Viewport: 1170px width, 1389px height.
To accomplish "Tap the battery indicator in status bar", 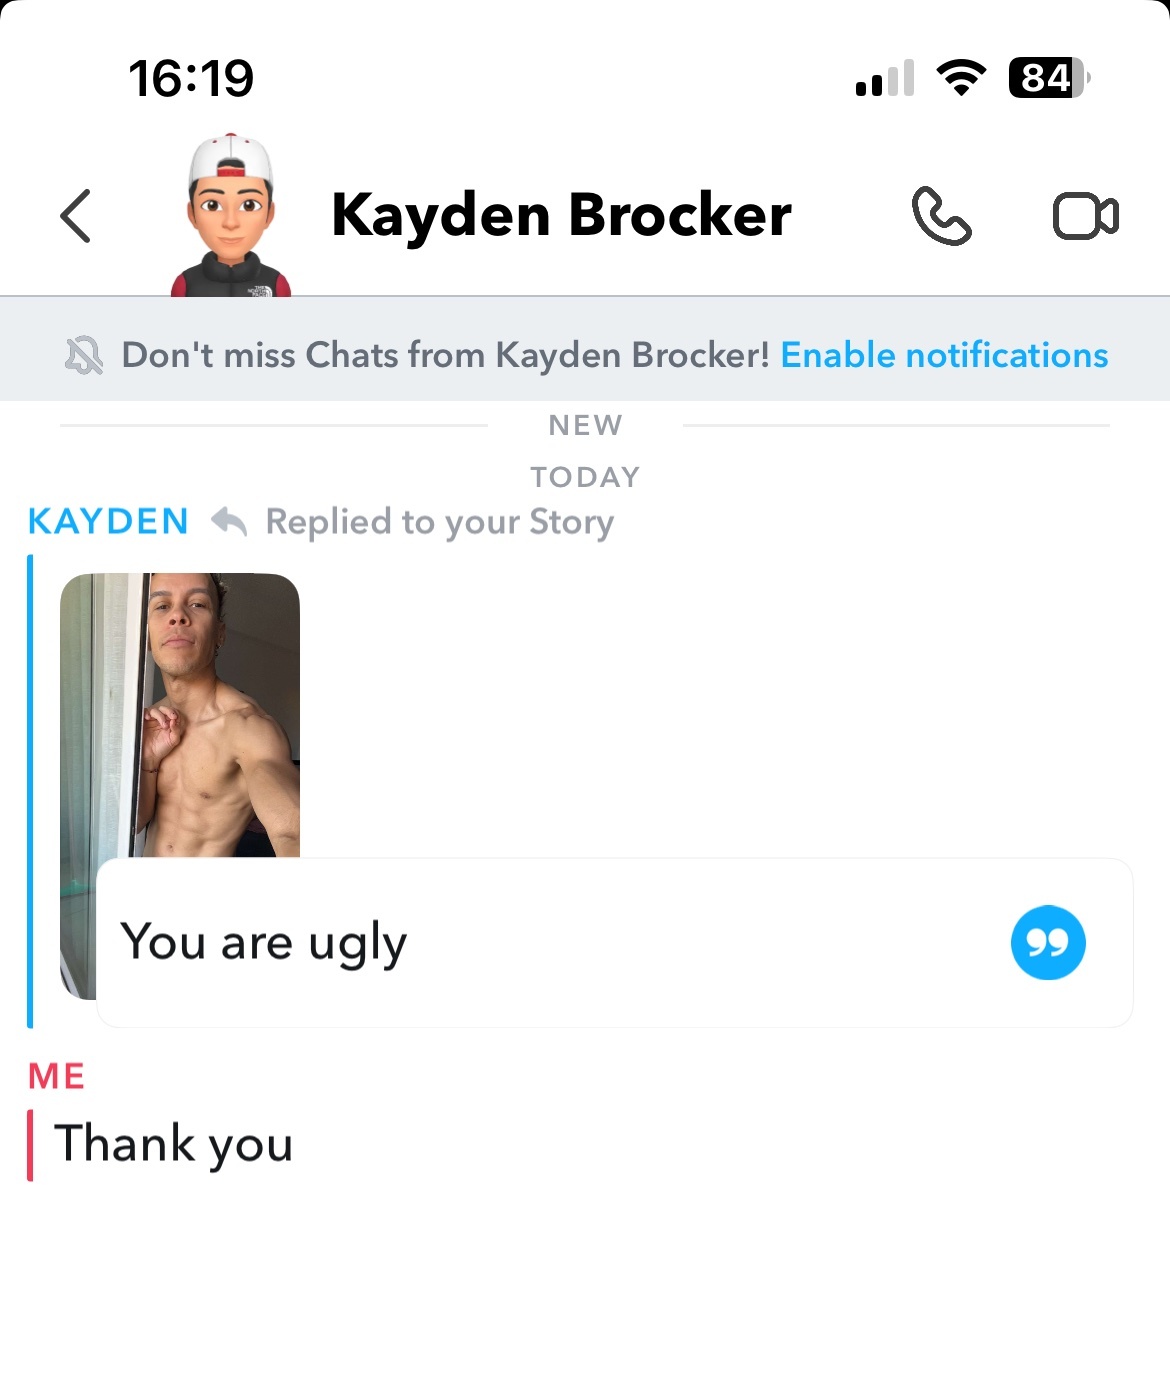I will [x=1049, y=78].
